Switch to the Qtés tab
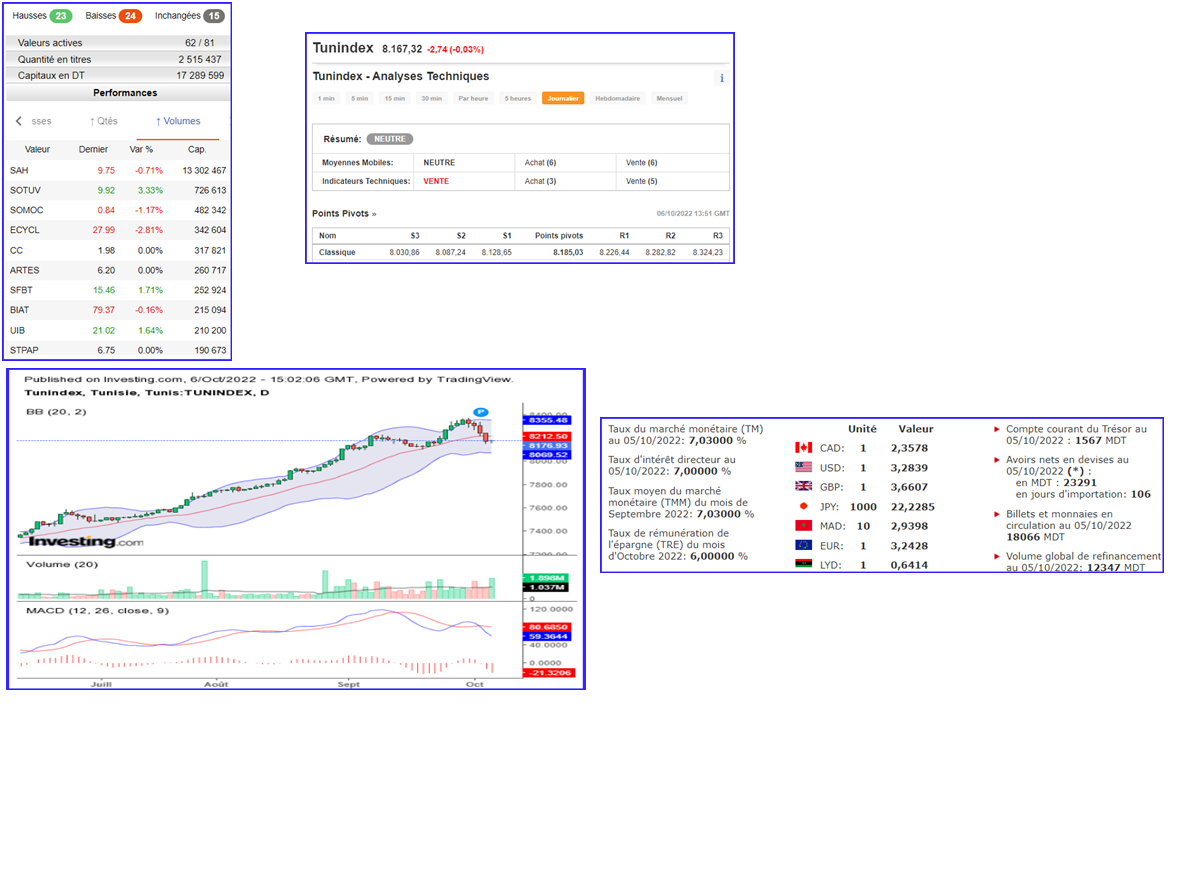The image size is (1200, 885). 103,121
